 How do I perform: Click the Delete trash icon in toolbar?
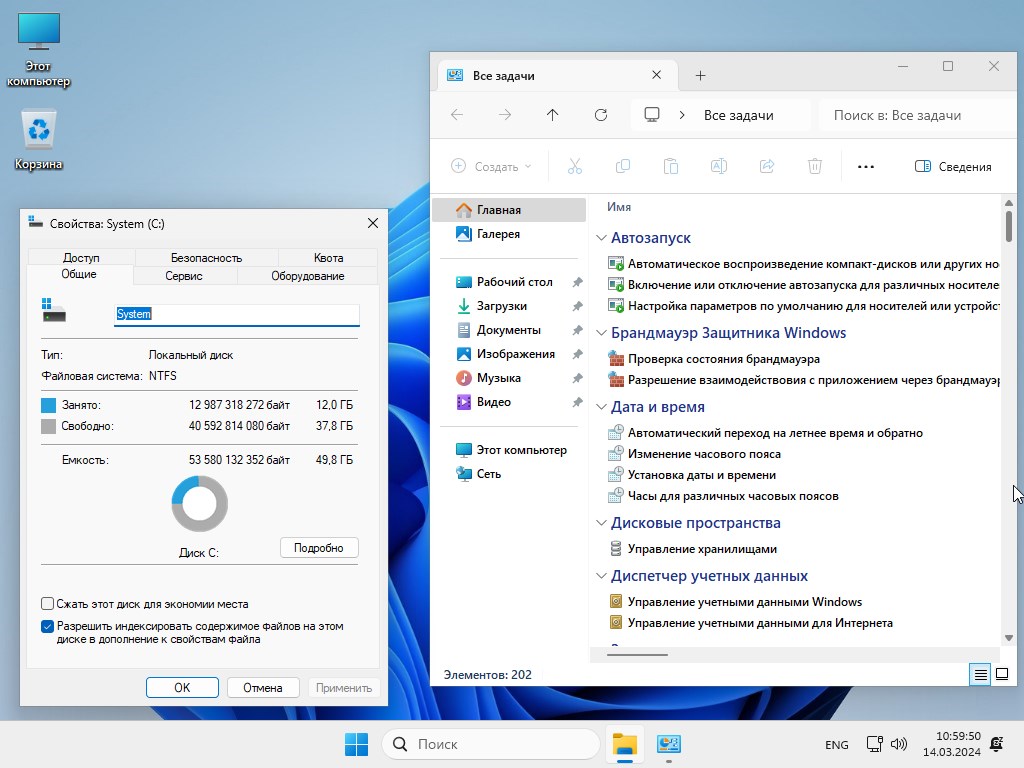pyautogui.click(x=815, y=167)
